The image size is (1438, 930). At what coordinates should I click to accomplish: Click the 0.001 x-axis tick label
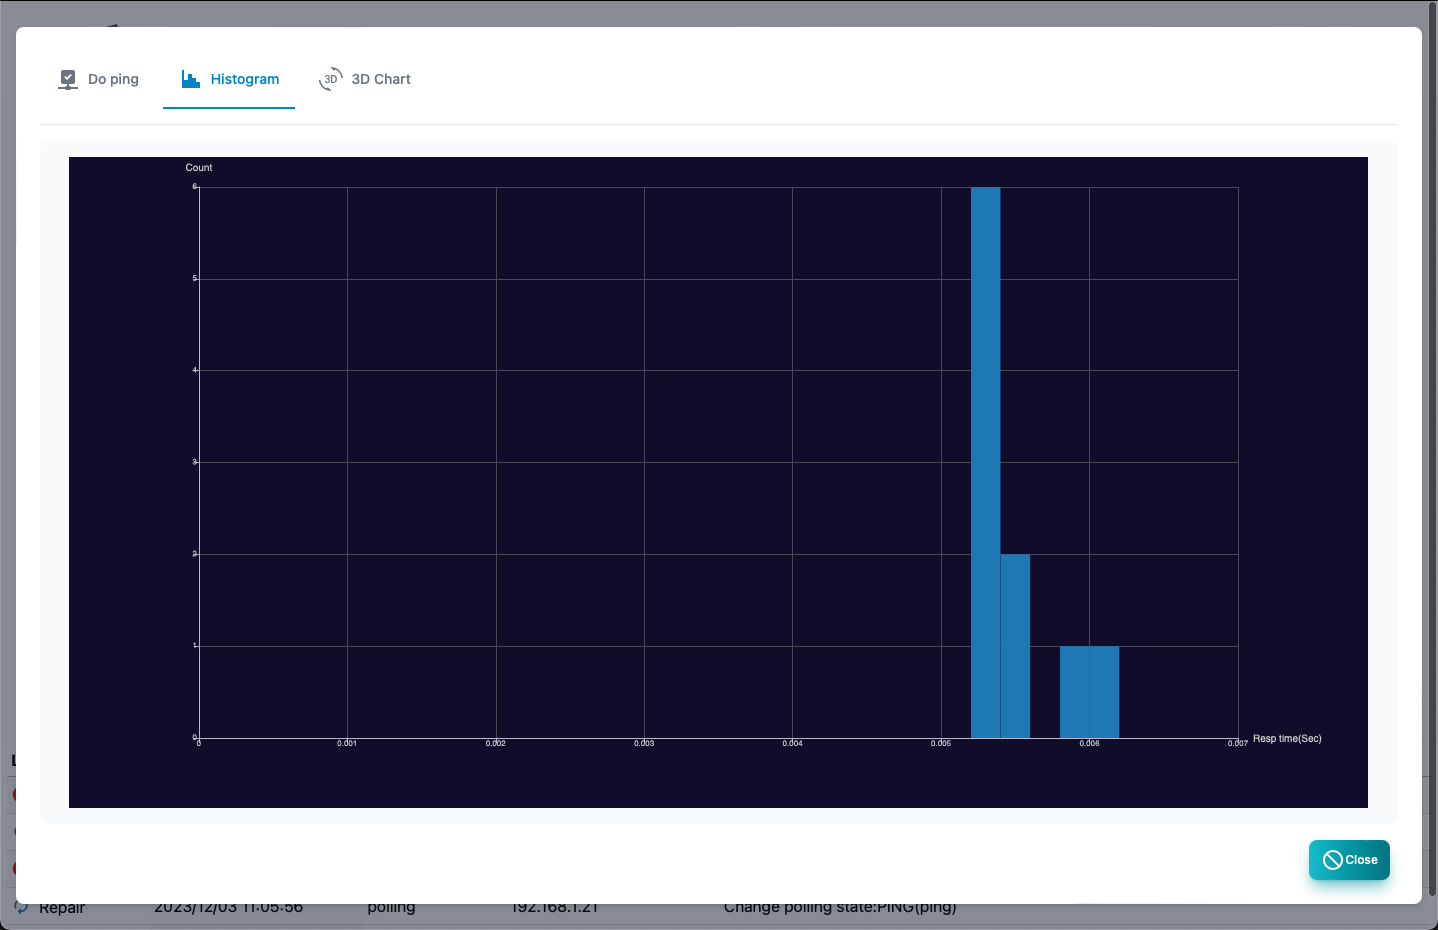pyautogui.click(x=347, y=744)
